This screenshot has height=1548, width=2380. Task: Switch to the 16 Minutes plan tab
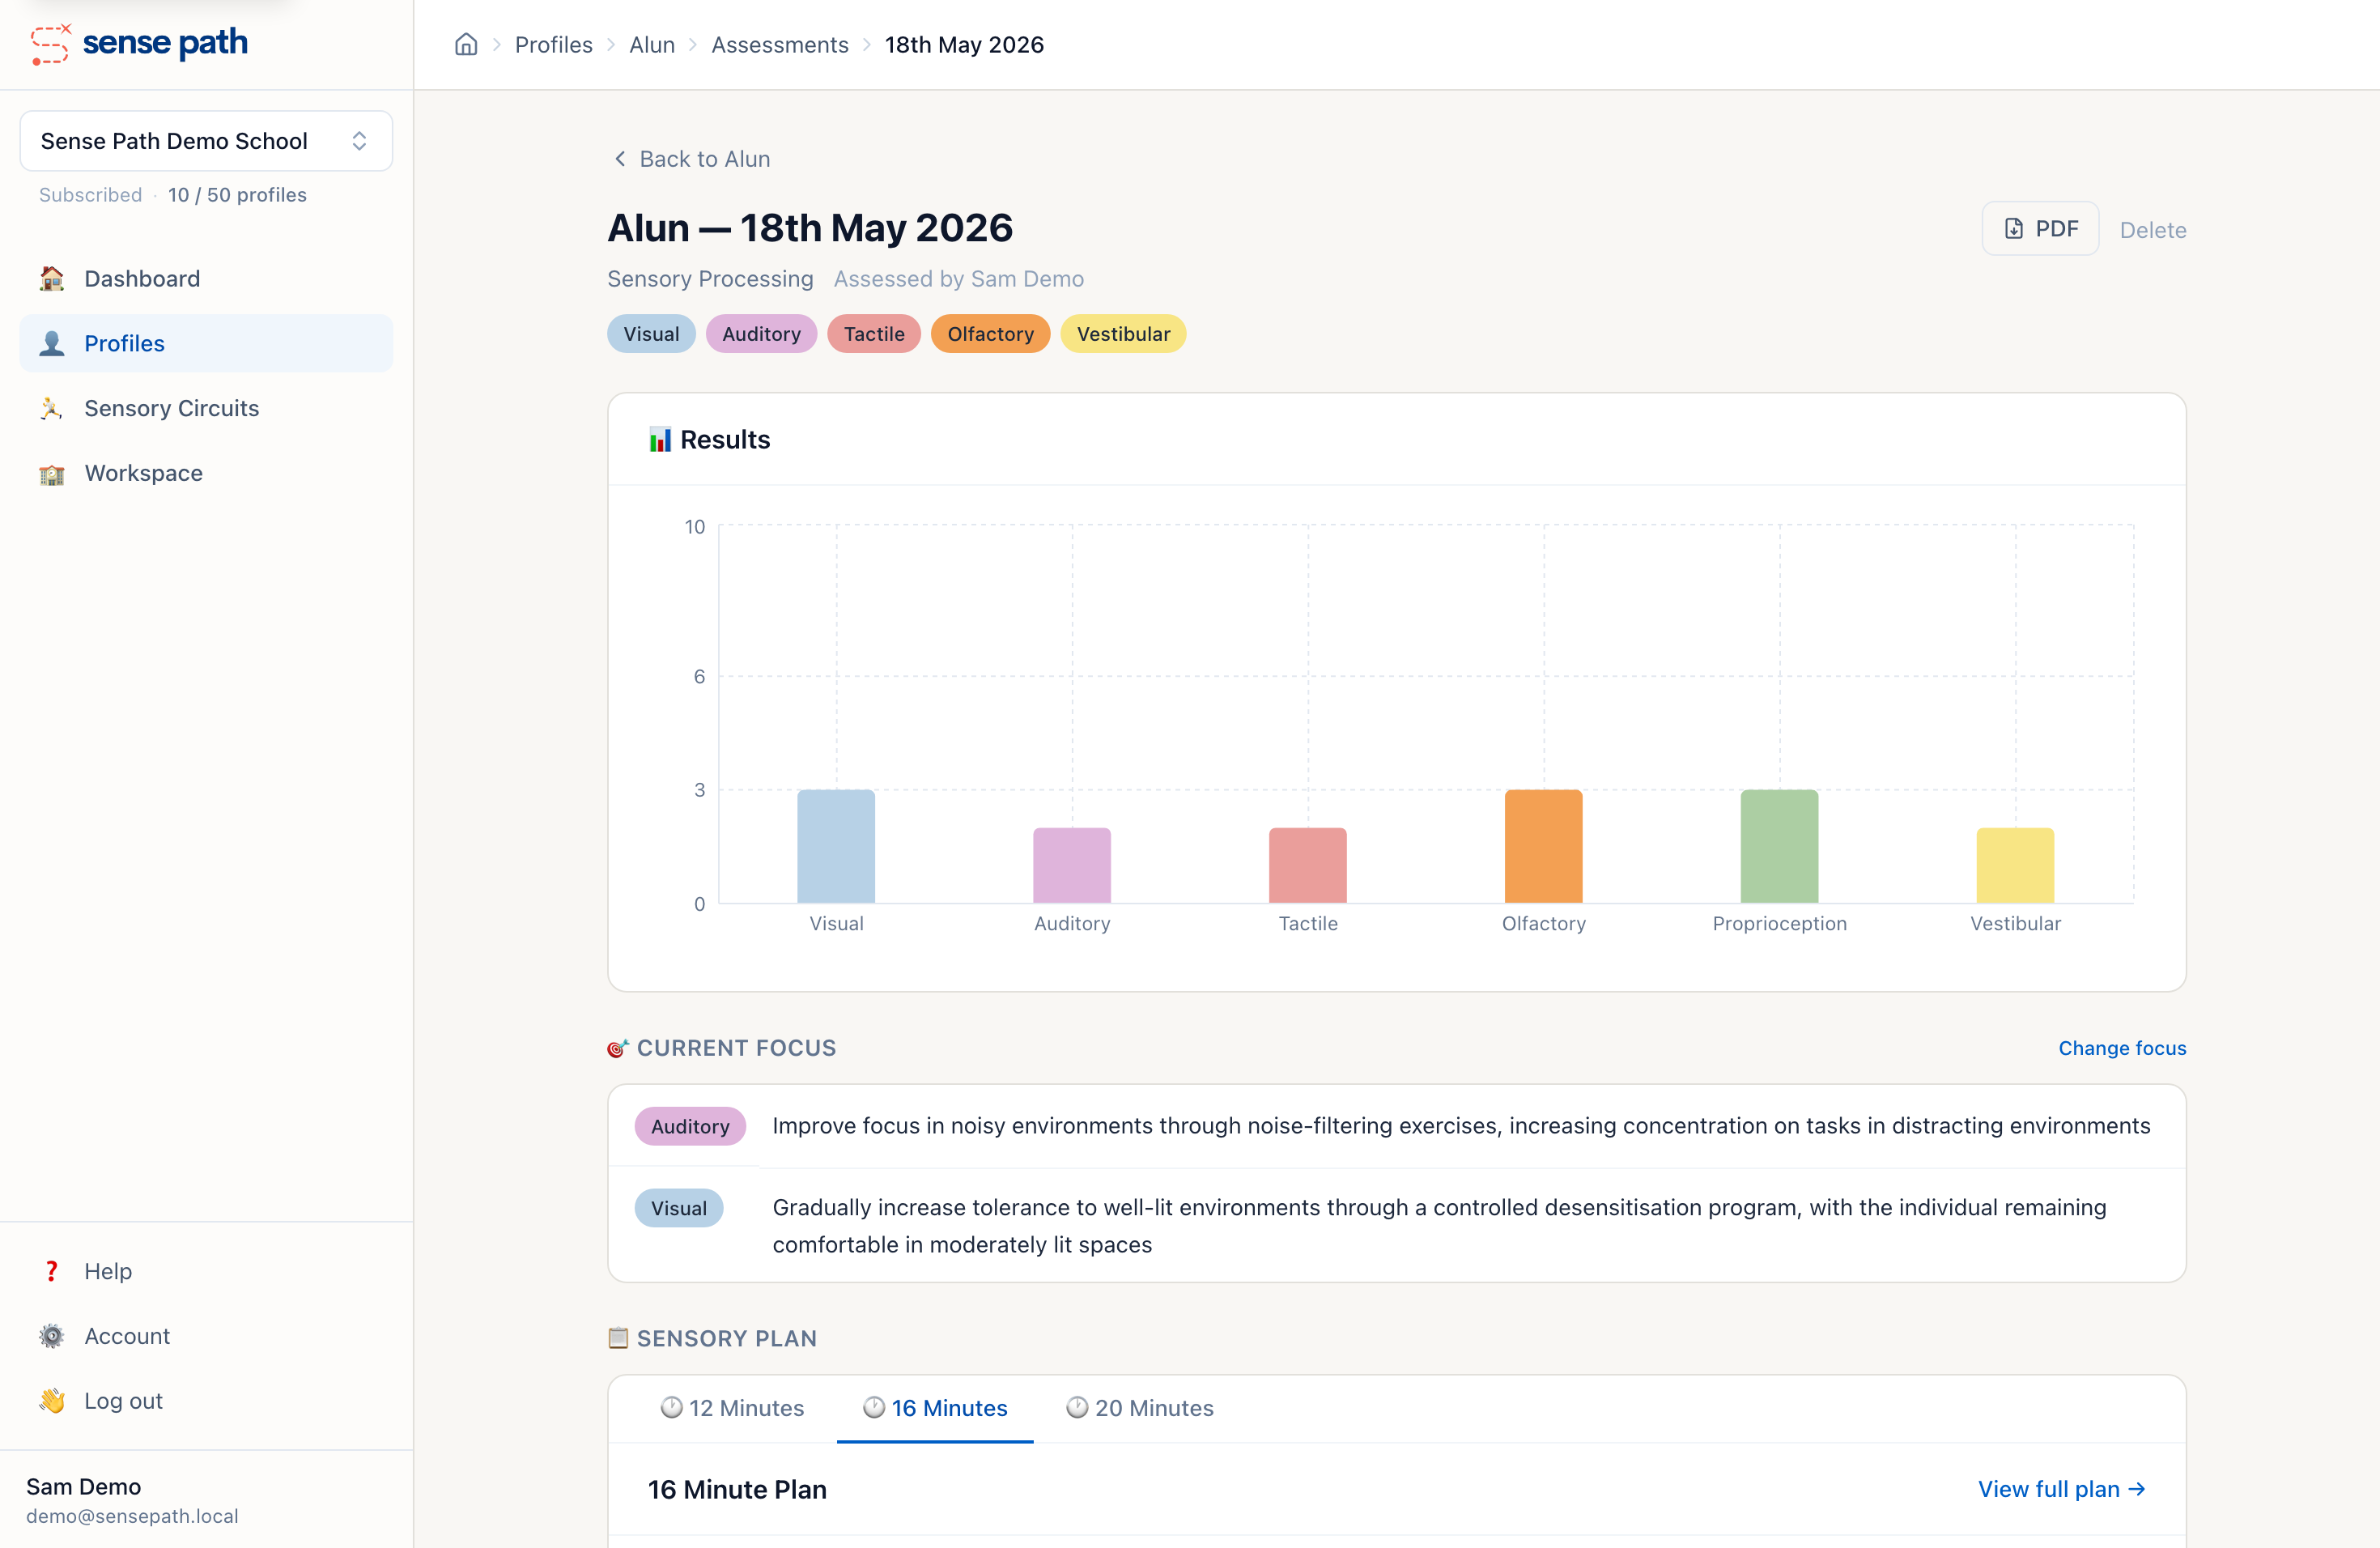tap(935, 1408)
